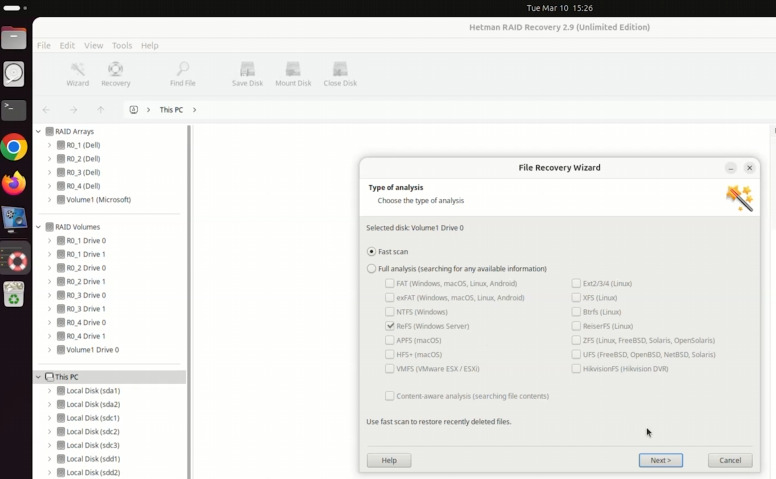Expand the R0_3 (Dell) array
The width and height of the screenshot is (776, 479).
[49, 172]
